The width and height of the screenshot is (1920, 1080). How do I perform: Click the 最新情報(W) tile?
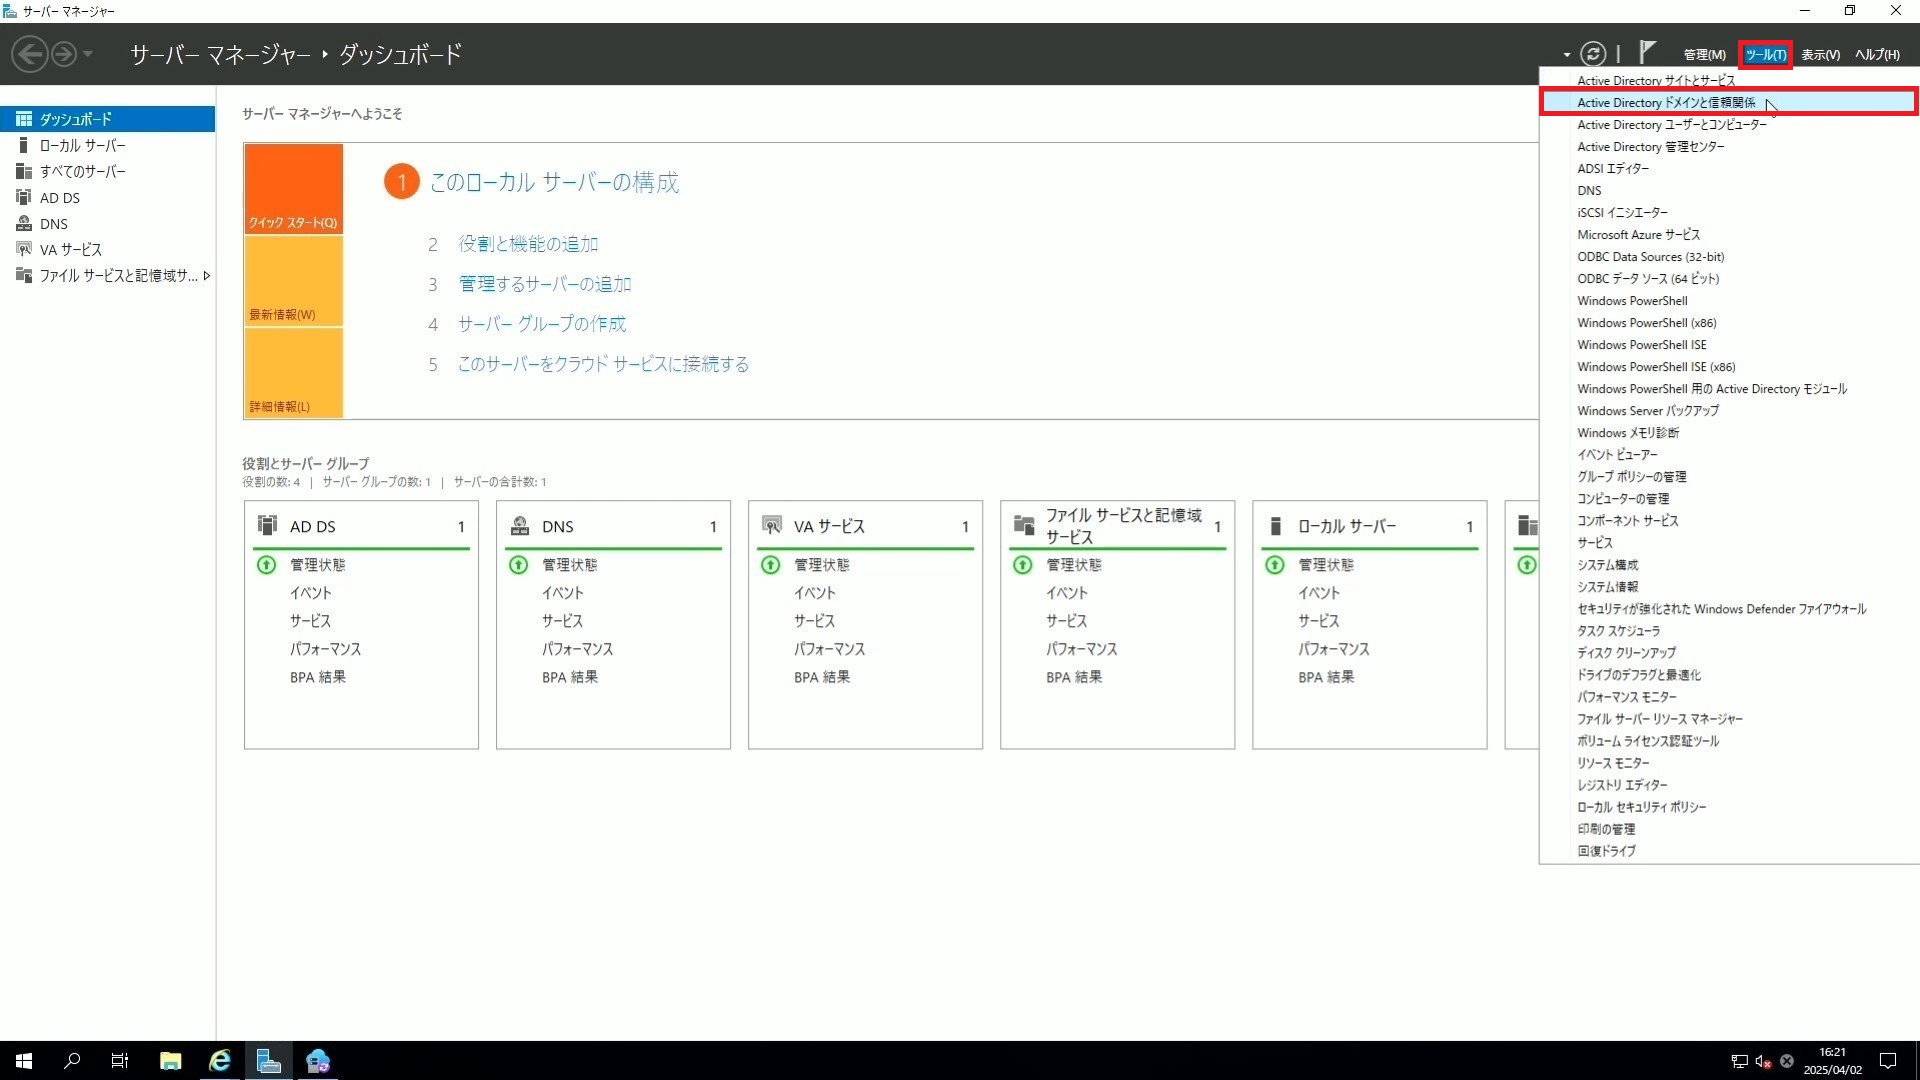[293, 282]
